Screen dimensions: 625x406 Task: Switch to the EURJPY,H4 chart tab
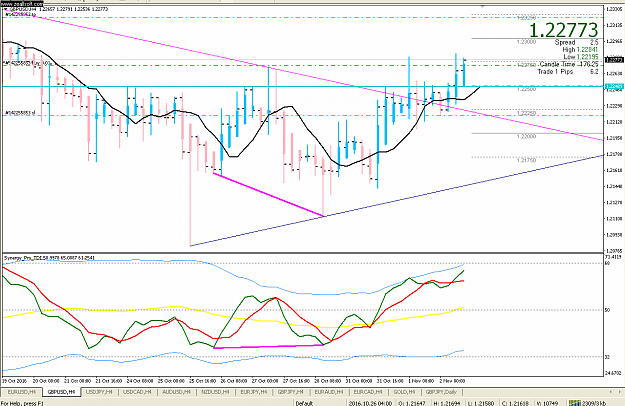[254, 392]
